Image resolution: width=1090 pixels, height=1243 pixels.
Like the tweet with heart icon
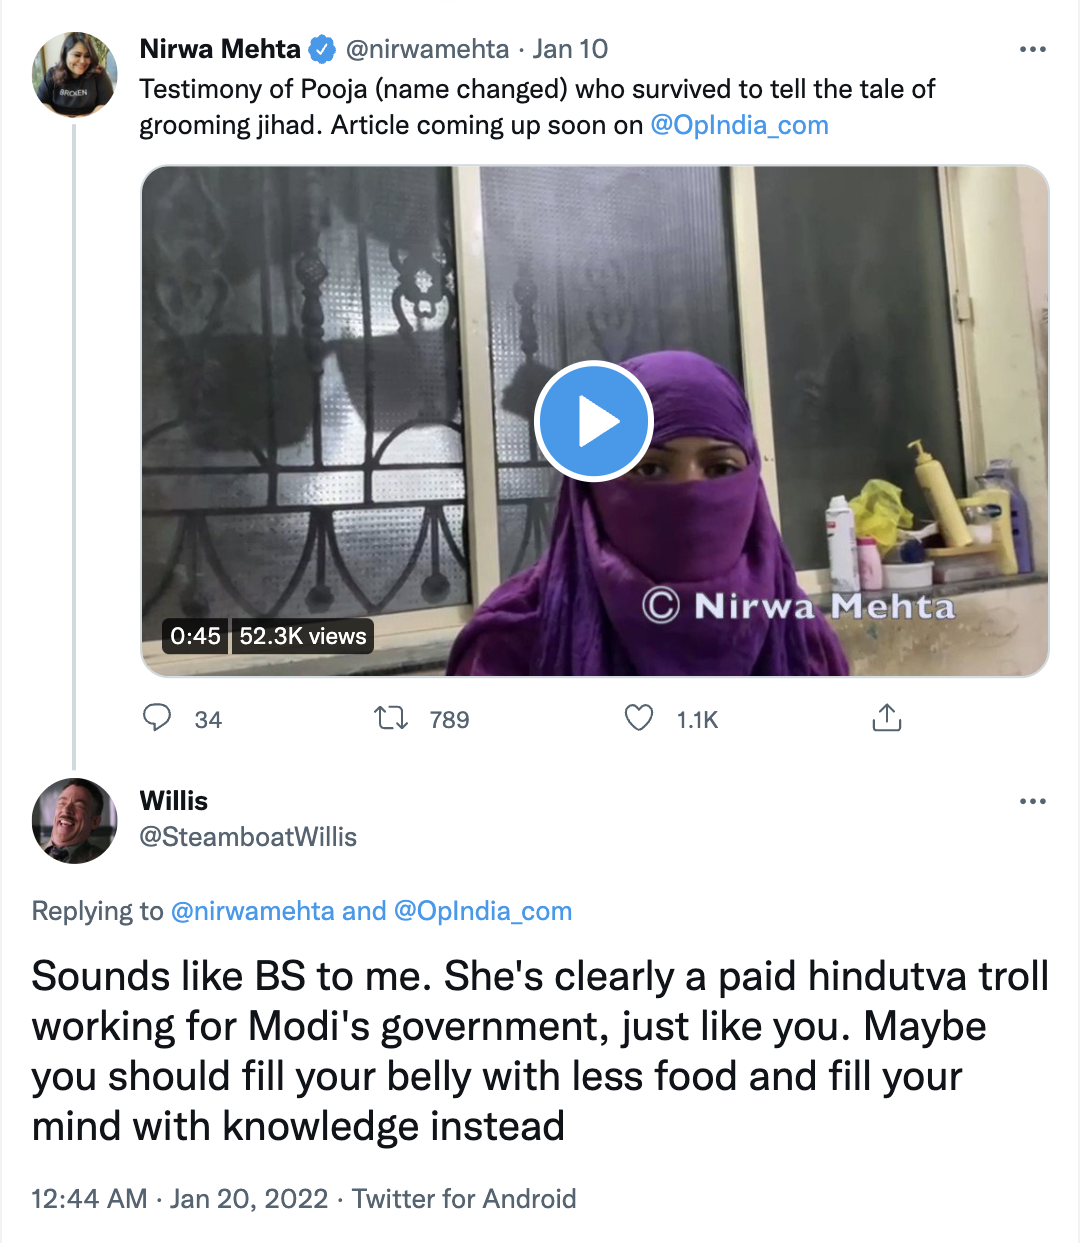tap(639, 718)
